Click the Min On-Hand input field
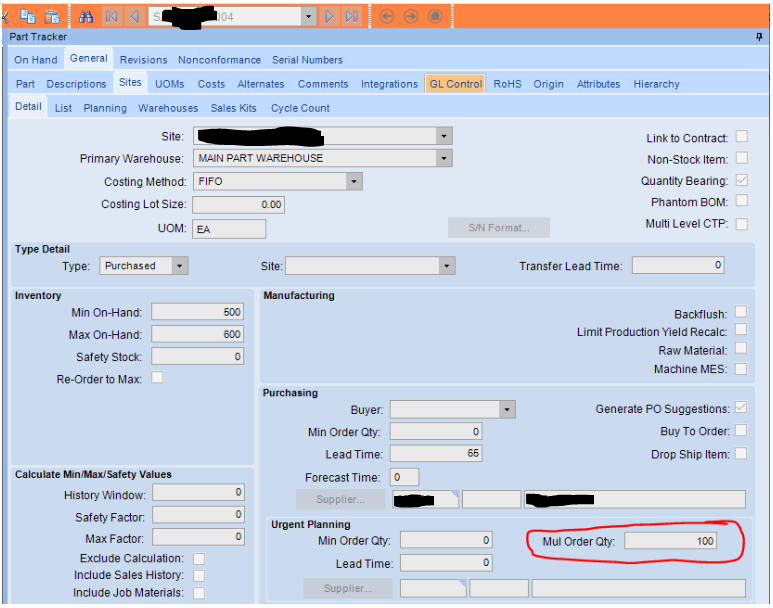773x608 pixels. click(x=197, y=312)
